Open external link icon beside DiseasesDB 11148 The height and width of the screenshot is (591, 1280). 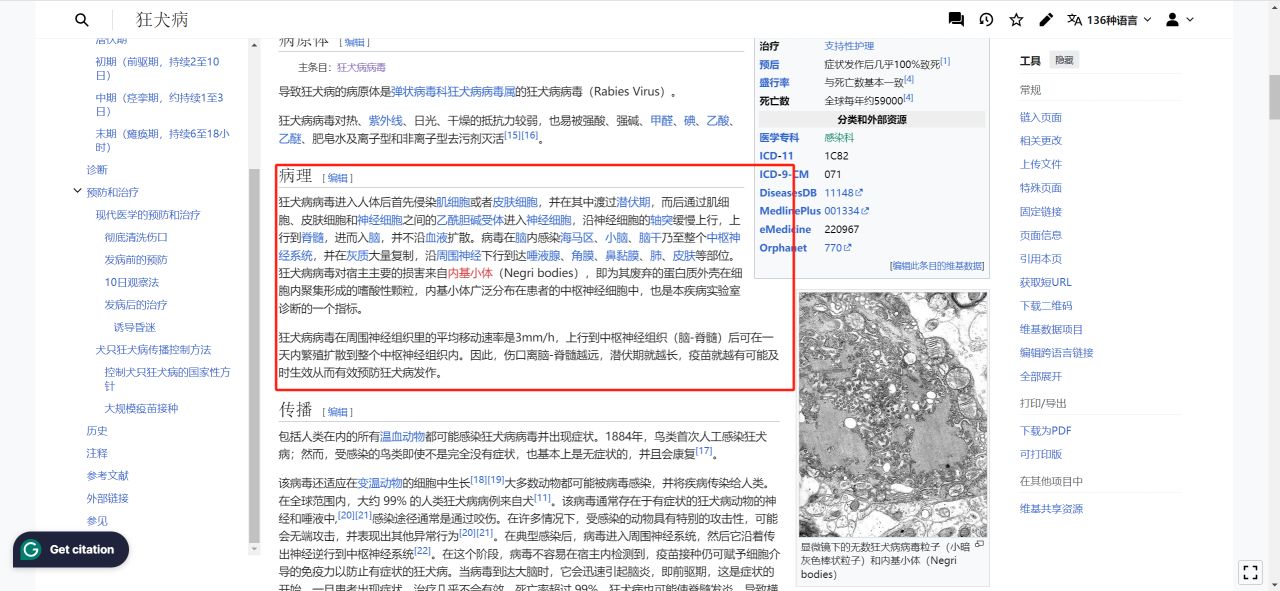tap(859, 192)
